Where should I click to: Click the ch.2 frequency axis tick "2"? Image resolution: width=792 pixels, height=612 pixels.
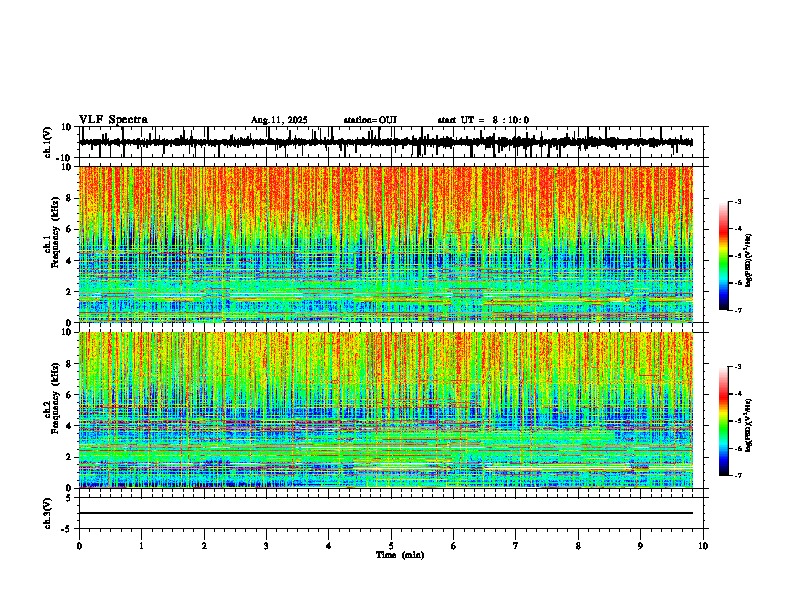70,457
